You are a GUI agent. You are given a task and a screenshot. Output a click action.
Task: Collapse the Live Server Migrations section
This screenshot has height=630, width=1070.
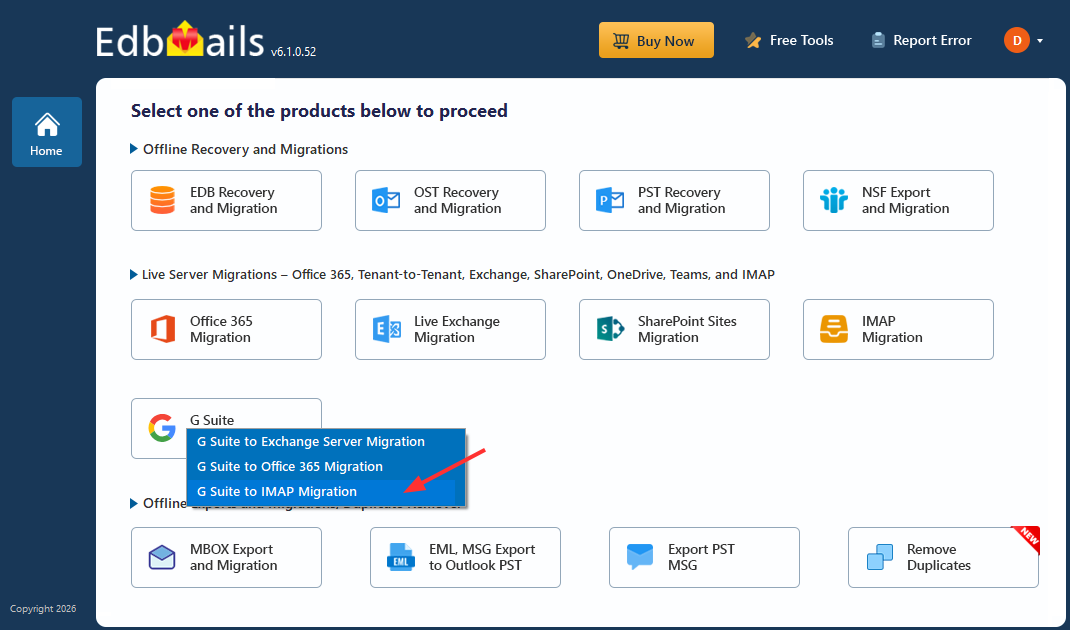point(135,274)
